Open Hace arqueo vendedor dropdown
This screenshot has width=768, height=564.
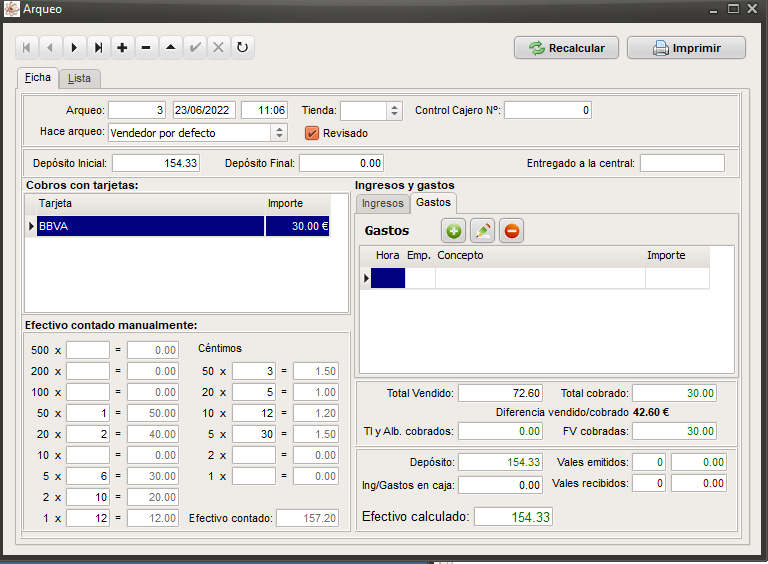[279, 133]
